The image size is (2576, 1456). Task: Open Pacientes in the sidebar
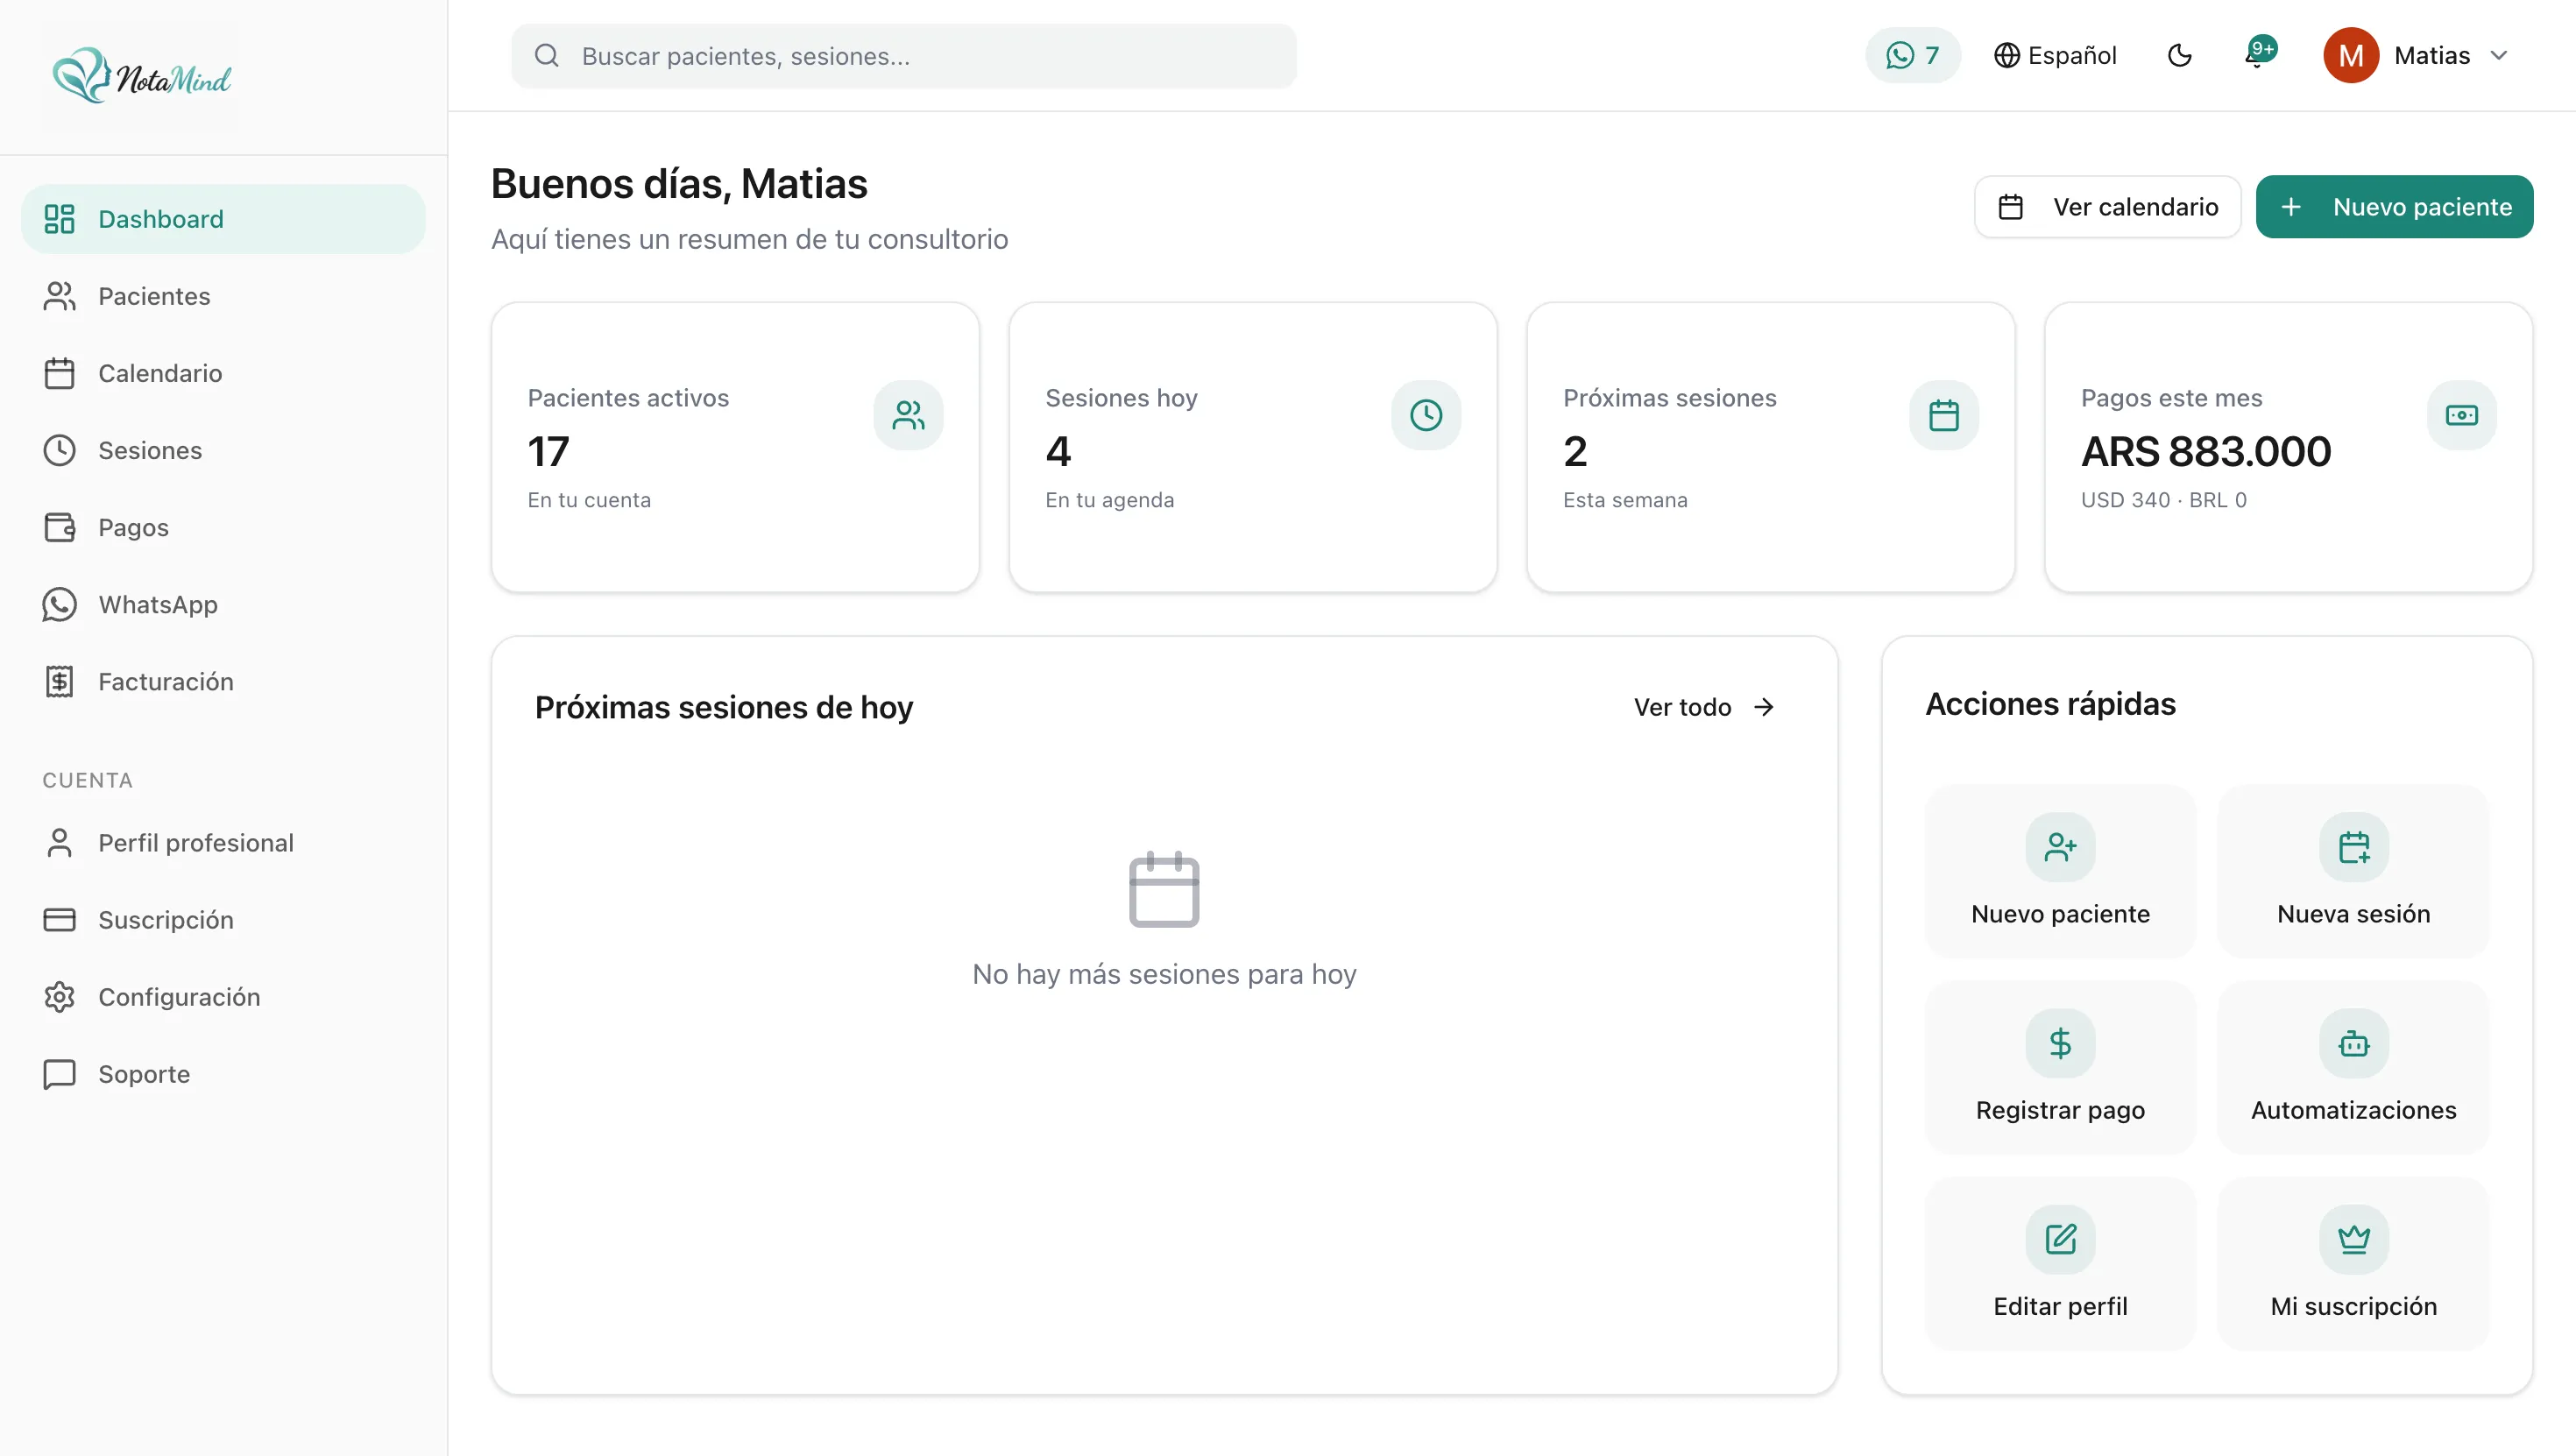click(223, 296)
